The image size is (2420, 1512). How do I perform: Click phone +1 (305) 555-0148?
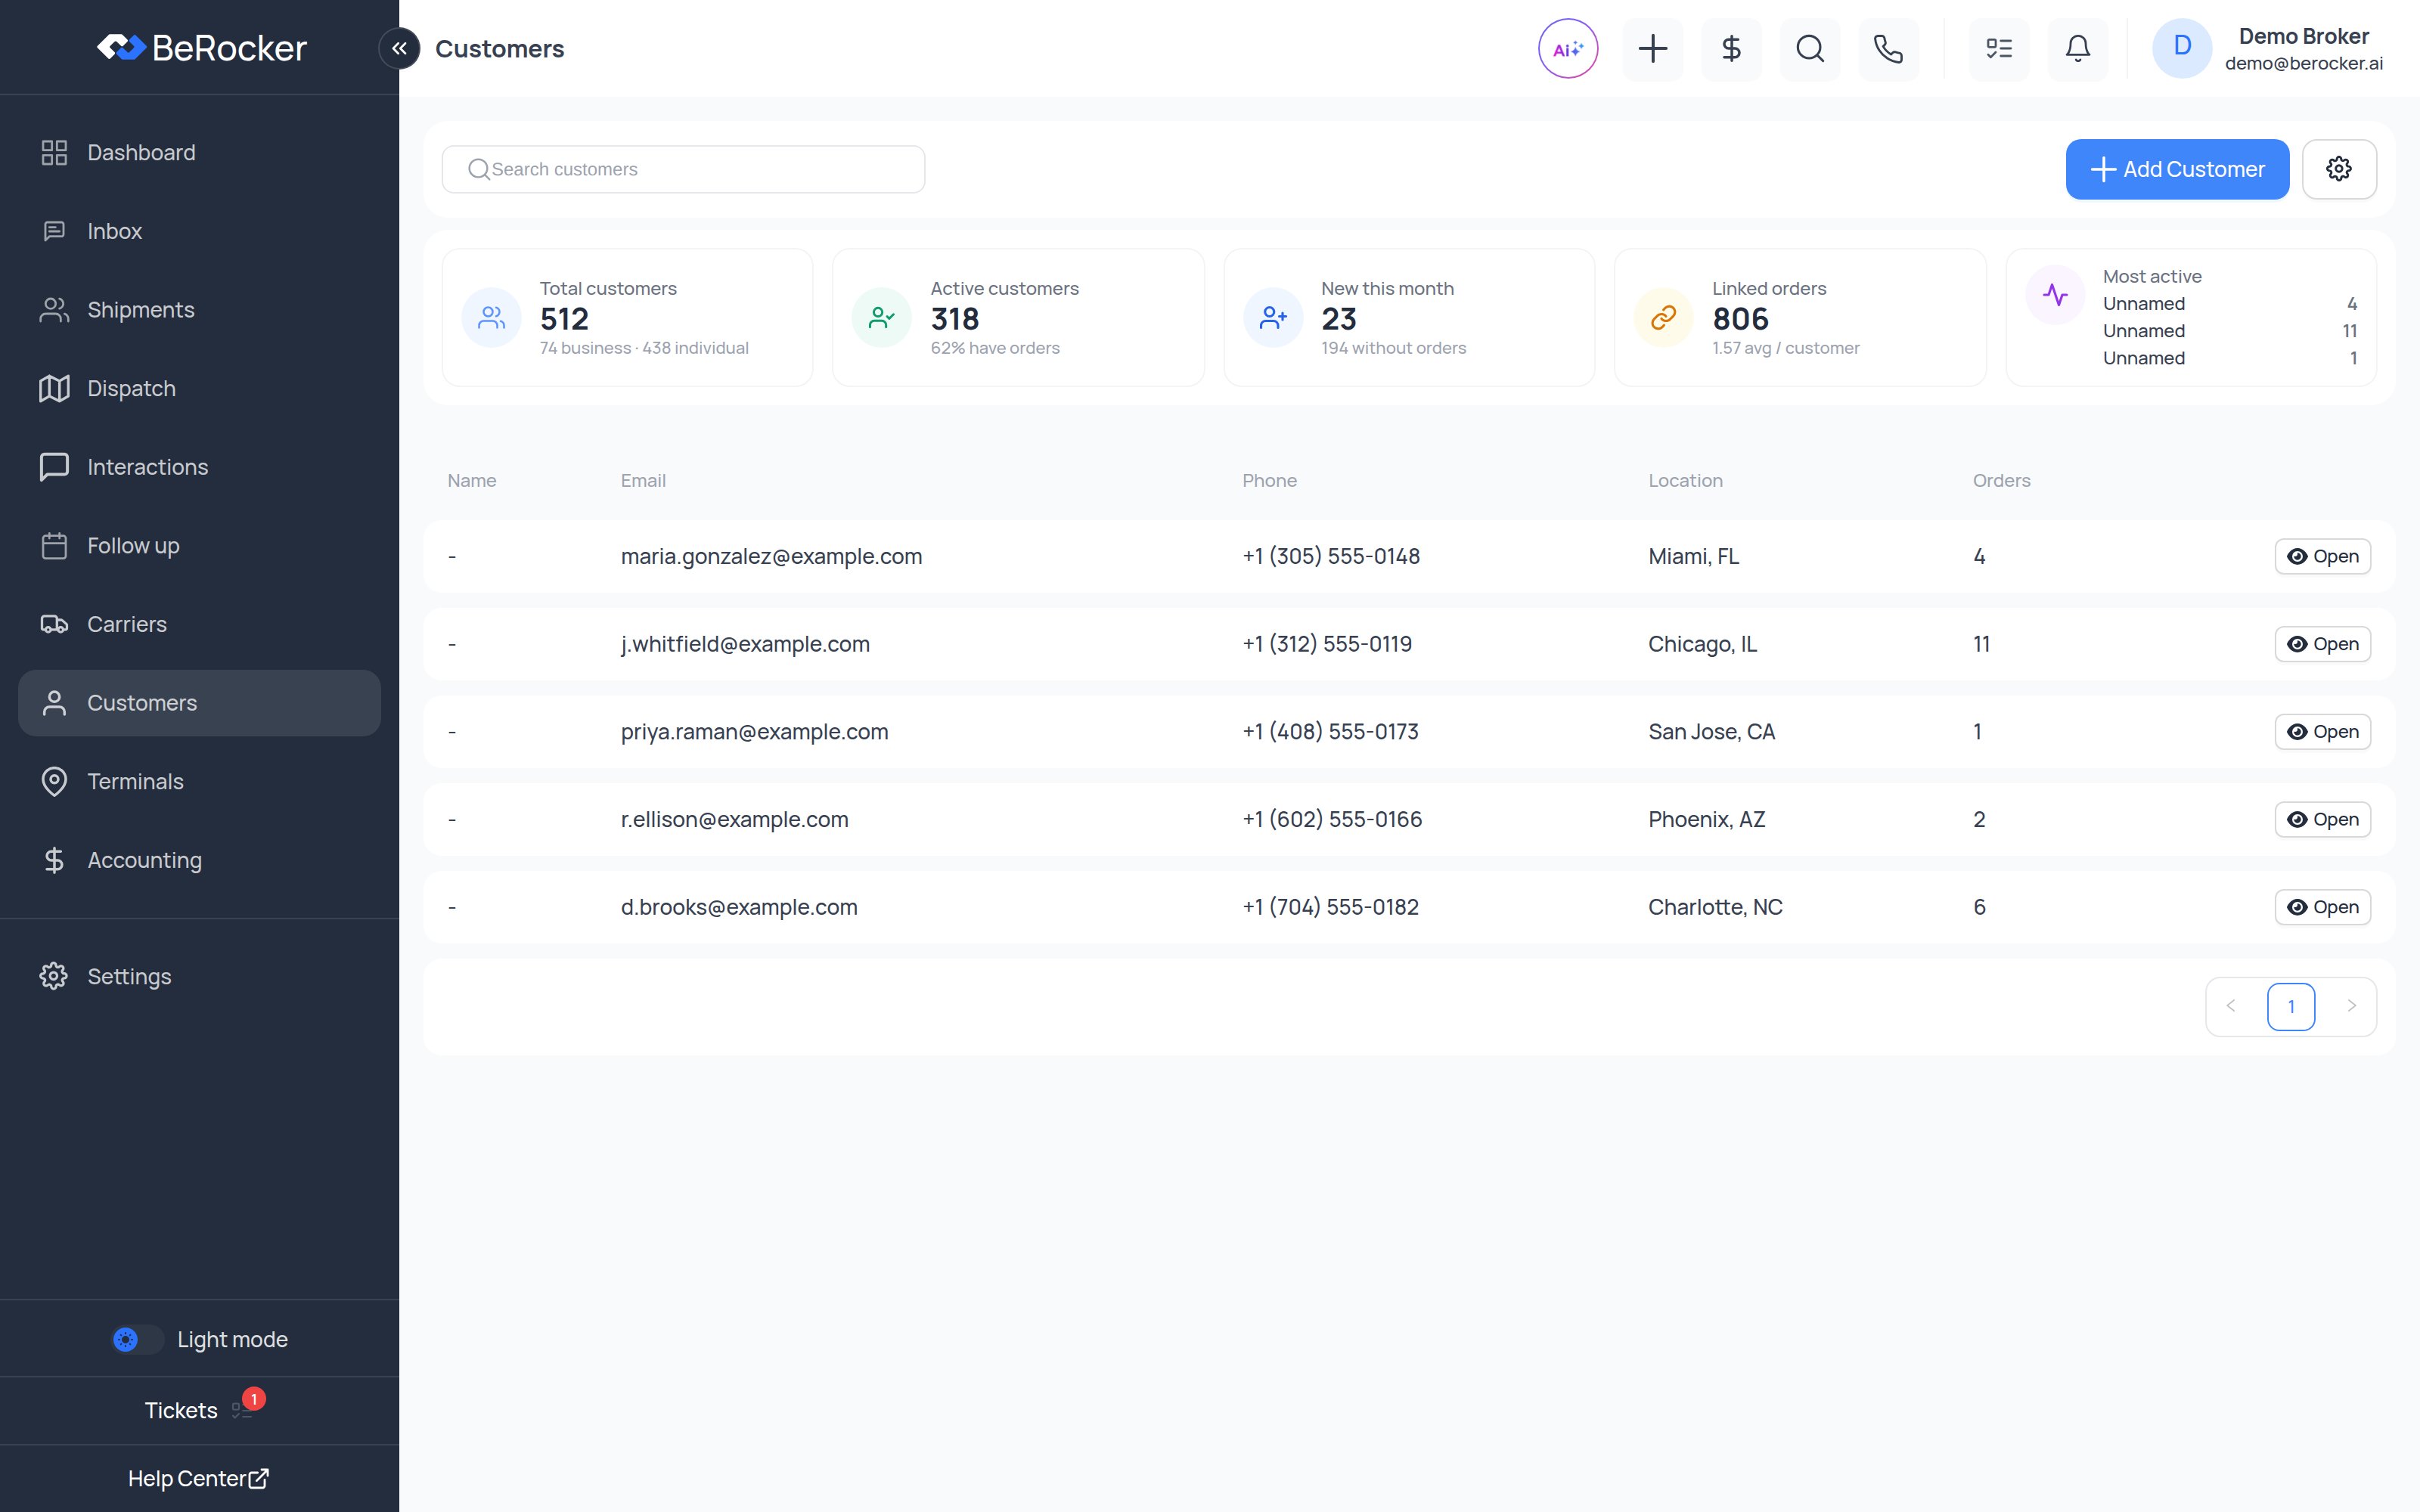tap(1330, 556)
